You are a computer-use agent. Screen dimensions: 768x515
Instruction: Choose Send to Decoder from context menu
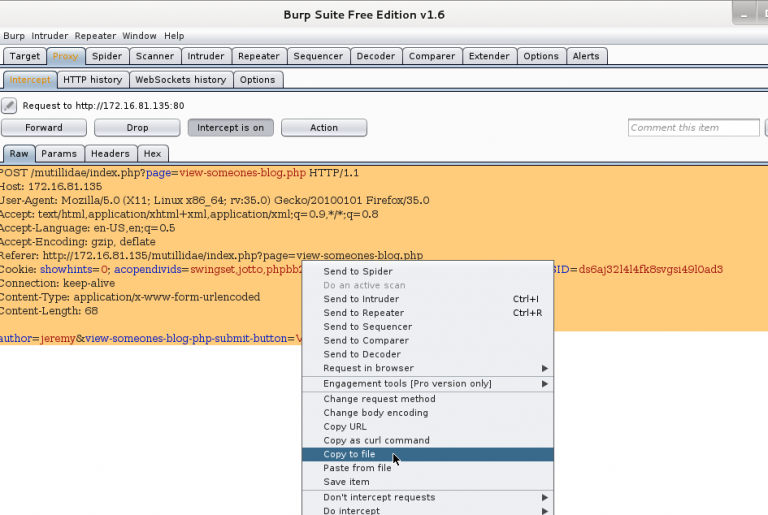428,354
